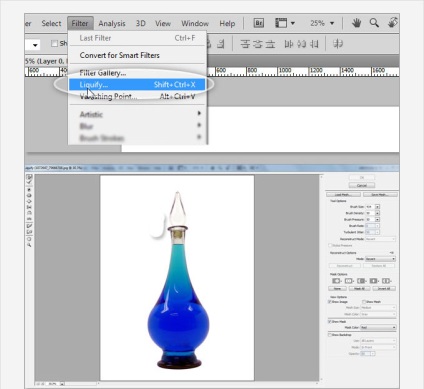Screen dimensions: 424x389
Task: Click Intersect with Selection mask option icon
Action: (x=374, y=281)
